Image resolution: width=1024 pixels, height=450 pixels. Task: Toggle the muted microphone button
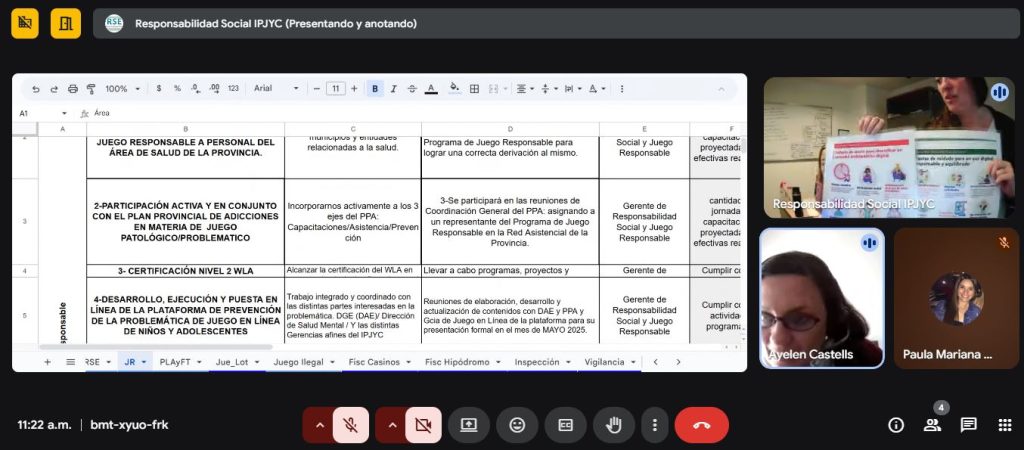point(351,425)
